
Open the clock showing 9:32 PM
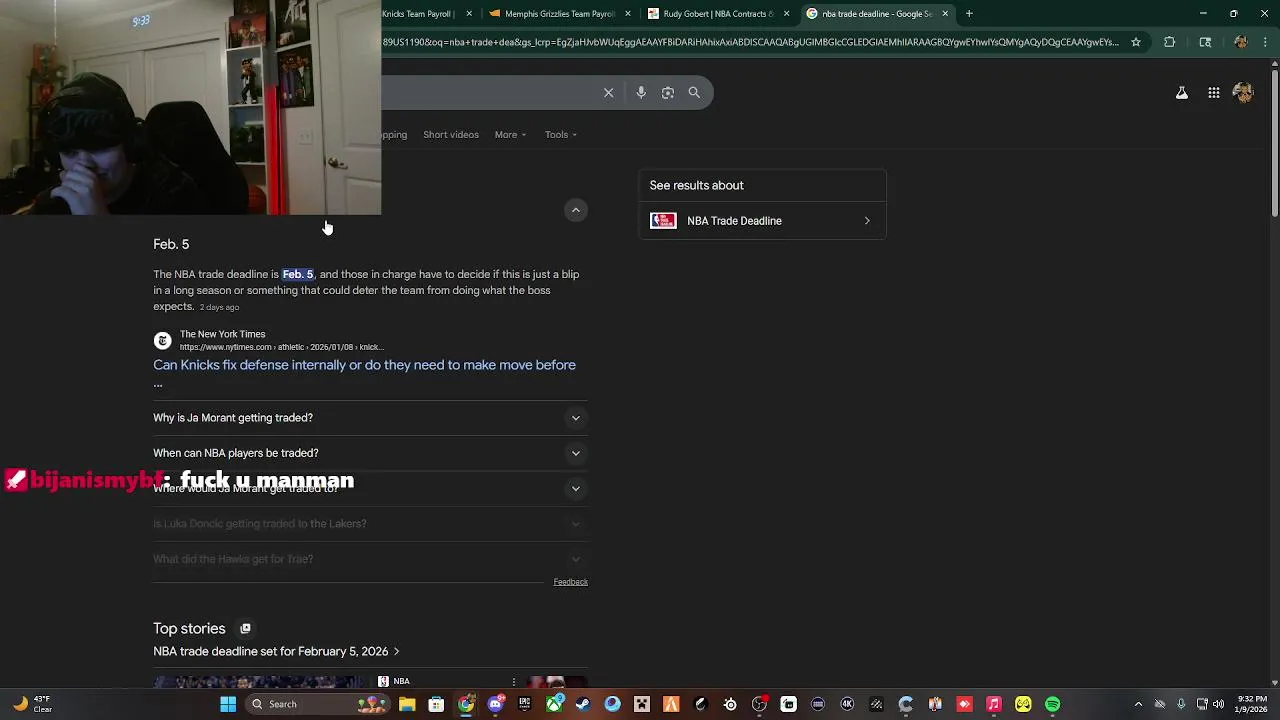point(1252,704)
